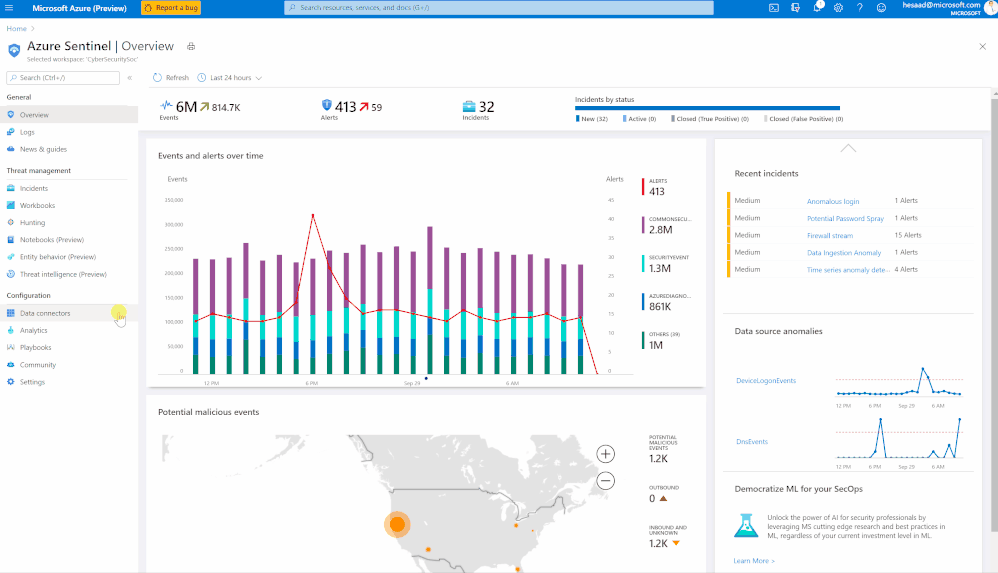The height and width of the screenshot is (573, 998).
Task: Collapse the left navigation menu
Action: coord(130,78)
